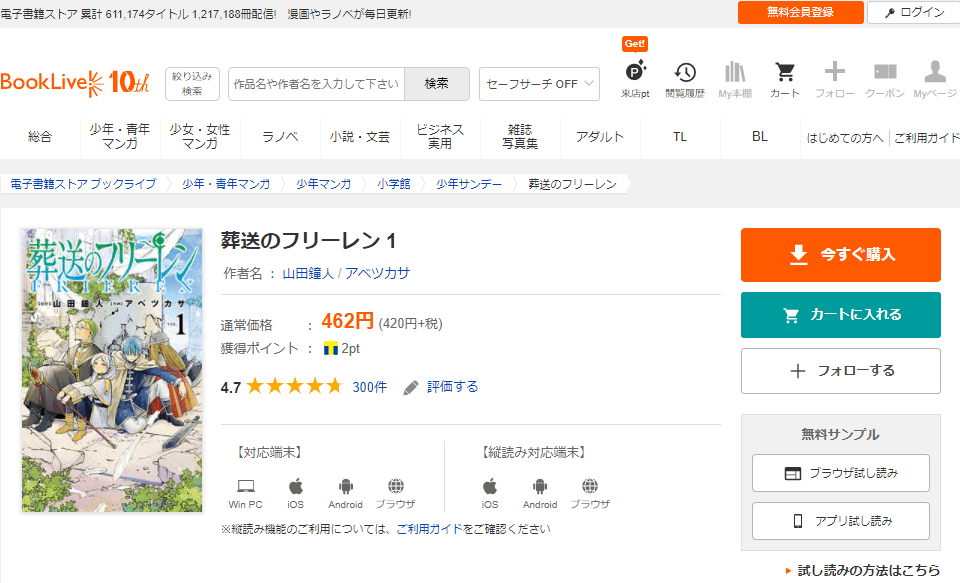Open the カート shopping cart icon
Screen dimensions: 960x583
[785, 73]
